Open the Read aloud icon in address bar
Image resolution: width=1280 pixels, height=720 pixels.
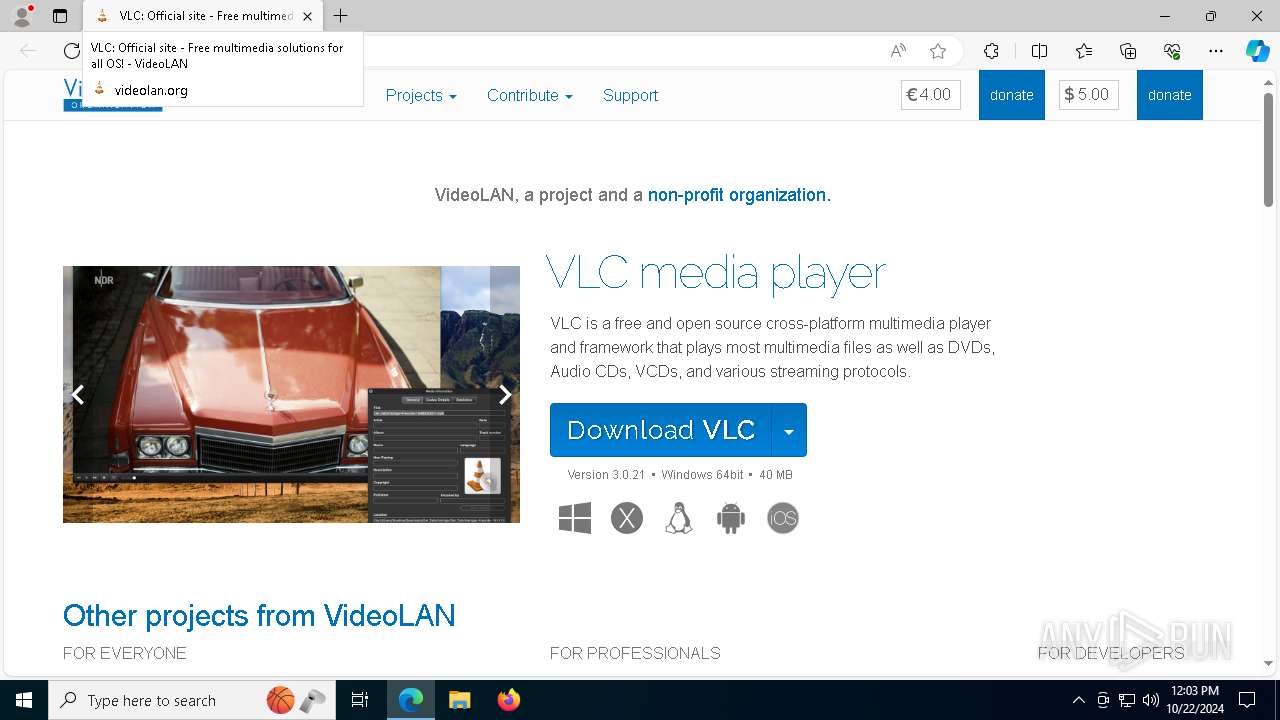pyautogui.click(x=898, y=51)
